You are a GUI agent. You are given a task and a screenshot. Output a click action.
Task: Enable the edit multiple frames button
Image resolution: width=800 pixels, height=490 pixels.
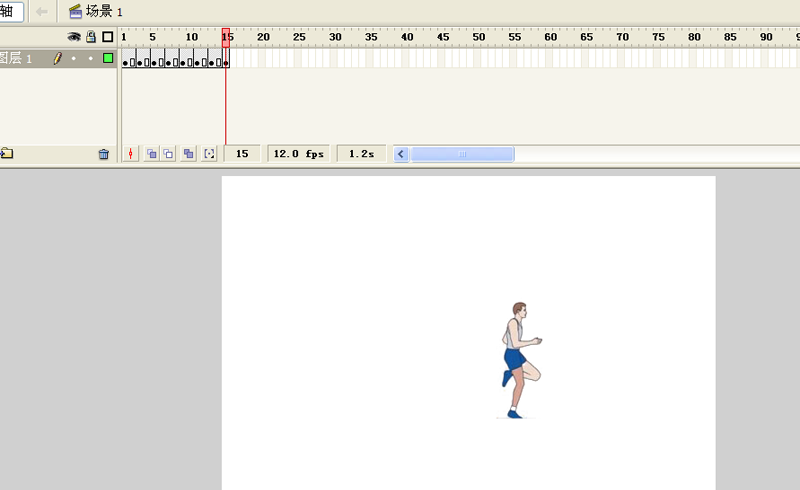pyautogui.click(x=189, y=154)
